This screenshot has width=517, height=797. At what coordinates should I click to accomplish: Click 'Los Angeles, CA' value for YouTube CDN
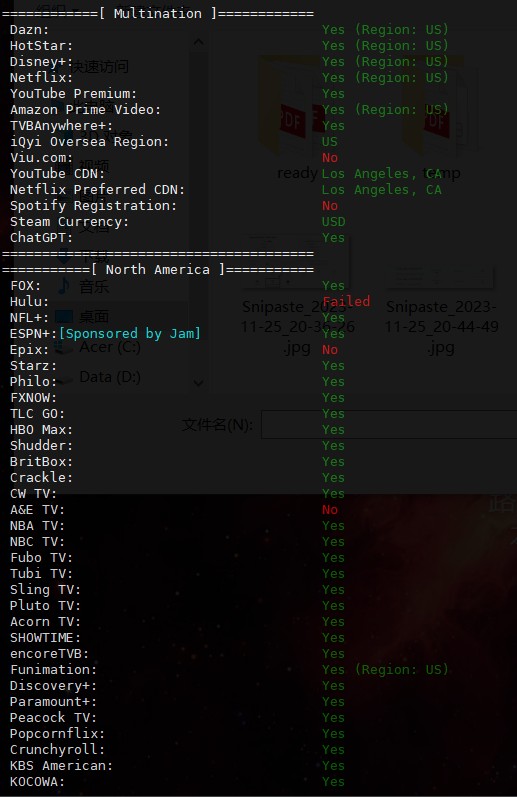(381, 174)
